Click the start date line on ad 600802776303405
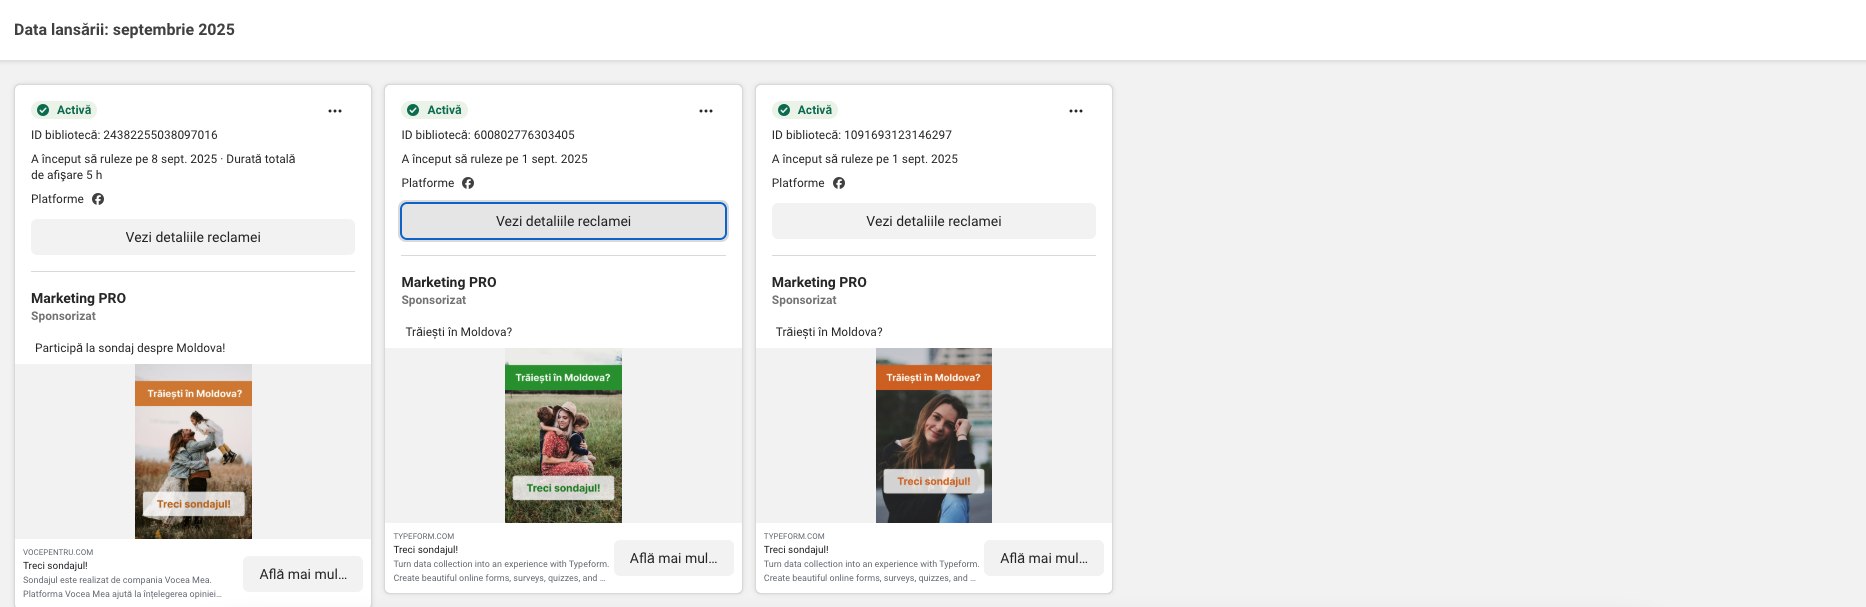1866x607 pixels. (x=494, y=159)
